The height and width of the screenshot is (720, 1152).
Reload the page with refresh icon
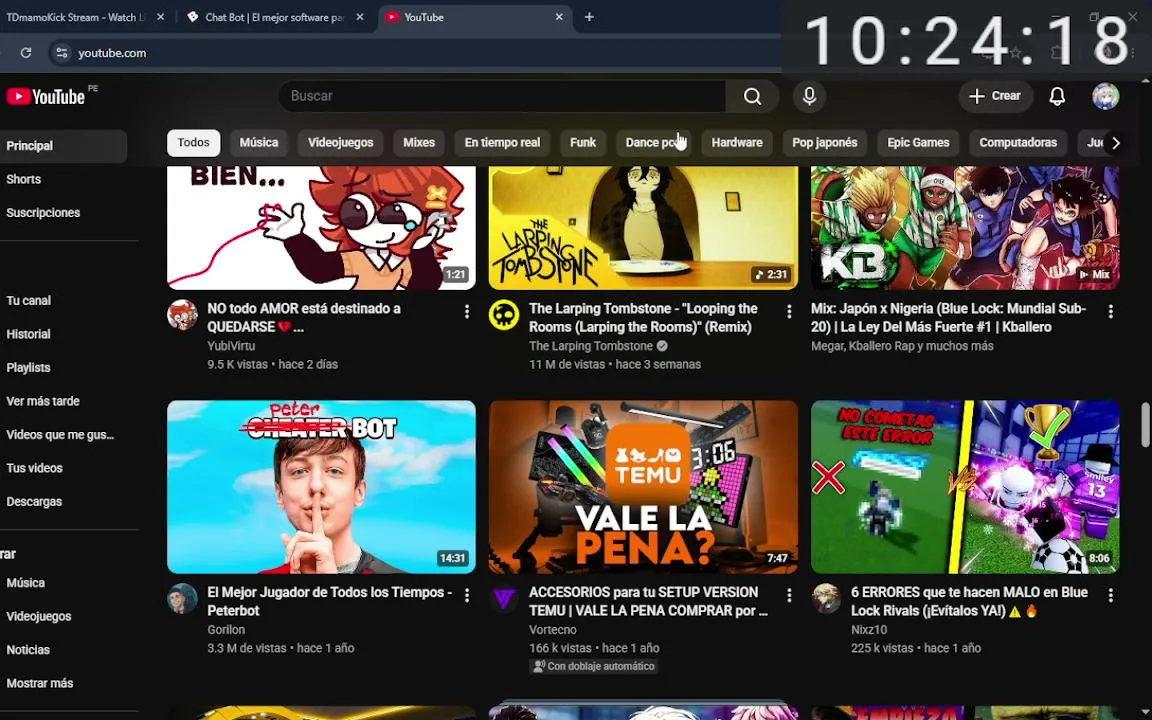[26, 53]
